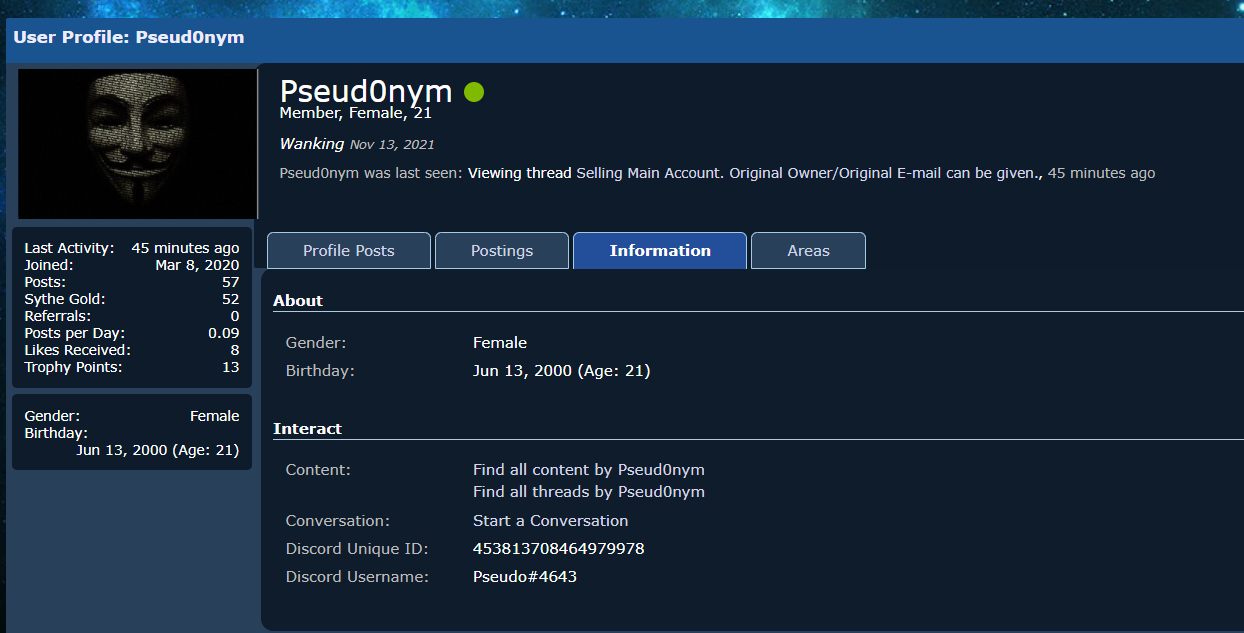Click the Pseud0nym username heading
Viewport: 1244px width, 633px height.
pyautogui.click(x=366, y=91)
